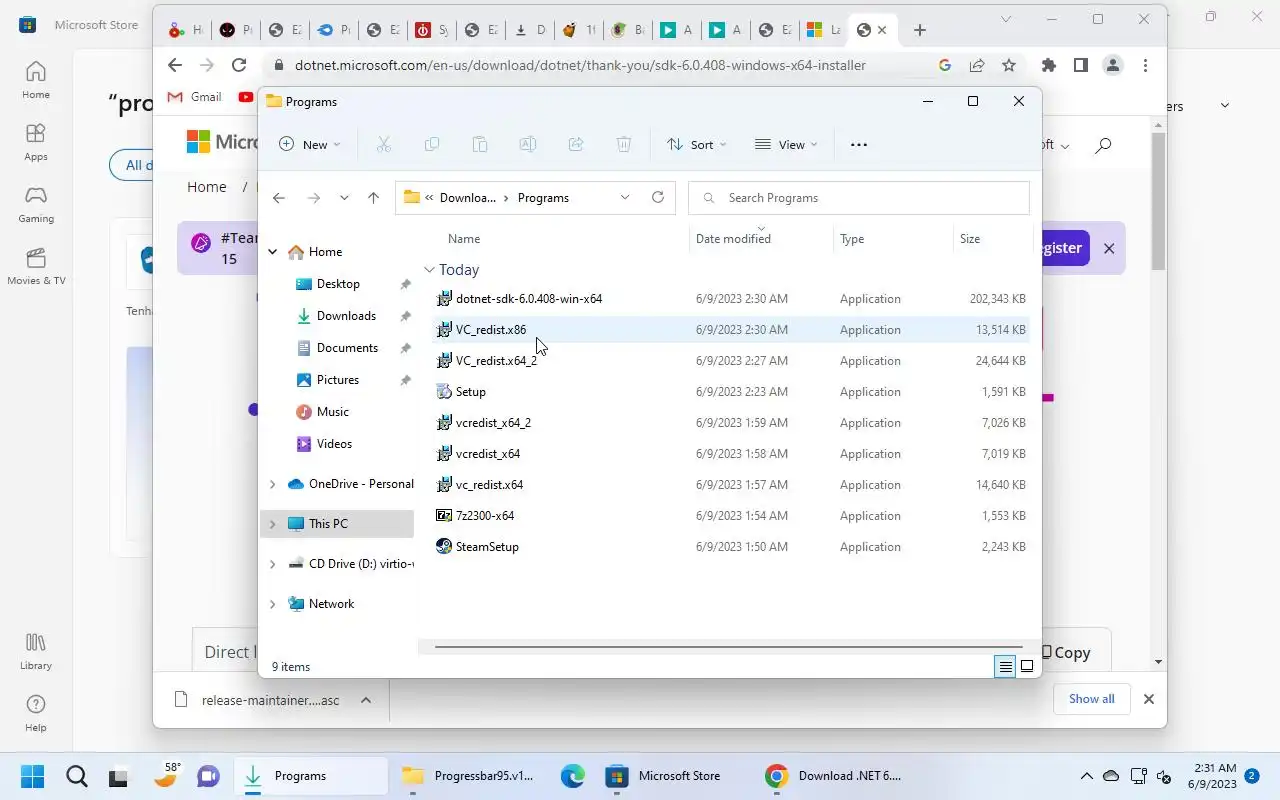Open Chrome profile avatar
The width and height of the screenshot is (1280, 800).
click(1113, 65)
